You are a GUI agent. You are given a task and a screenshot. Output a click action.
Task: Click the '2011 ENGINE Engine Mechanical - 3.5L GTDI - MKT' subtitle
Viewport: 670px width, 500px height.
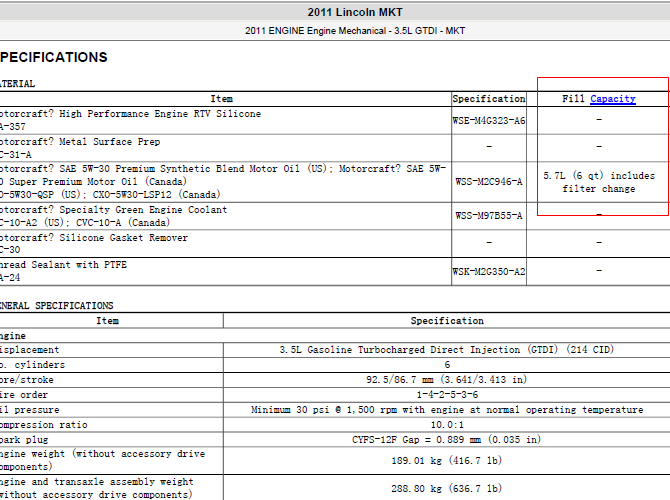355,31
